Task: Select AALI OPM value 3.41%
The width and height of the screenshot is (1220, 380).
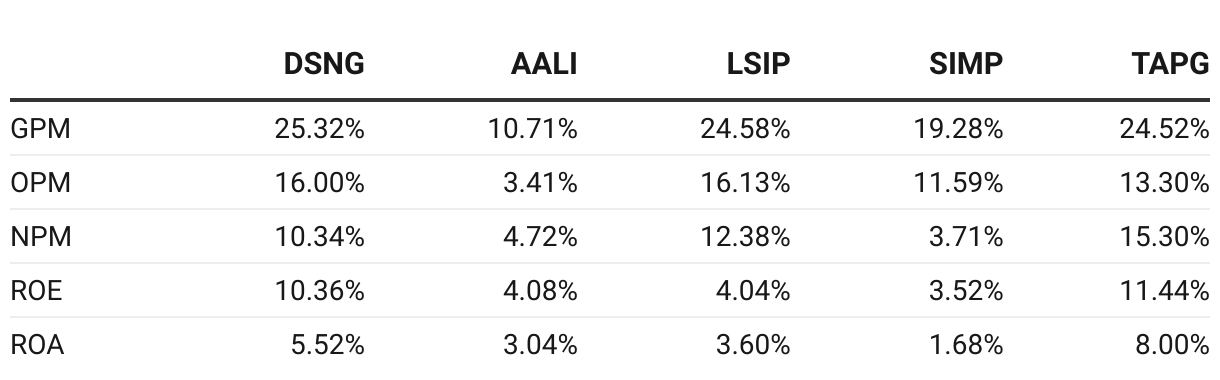Action: tap(540, 183)
